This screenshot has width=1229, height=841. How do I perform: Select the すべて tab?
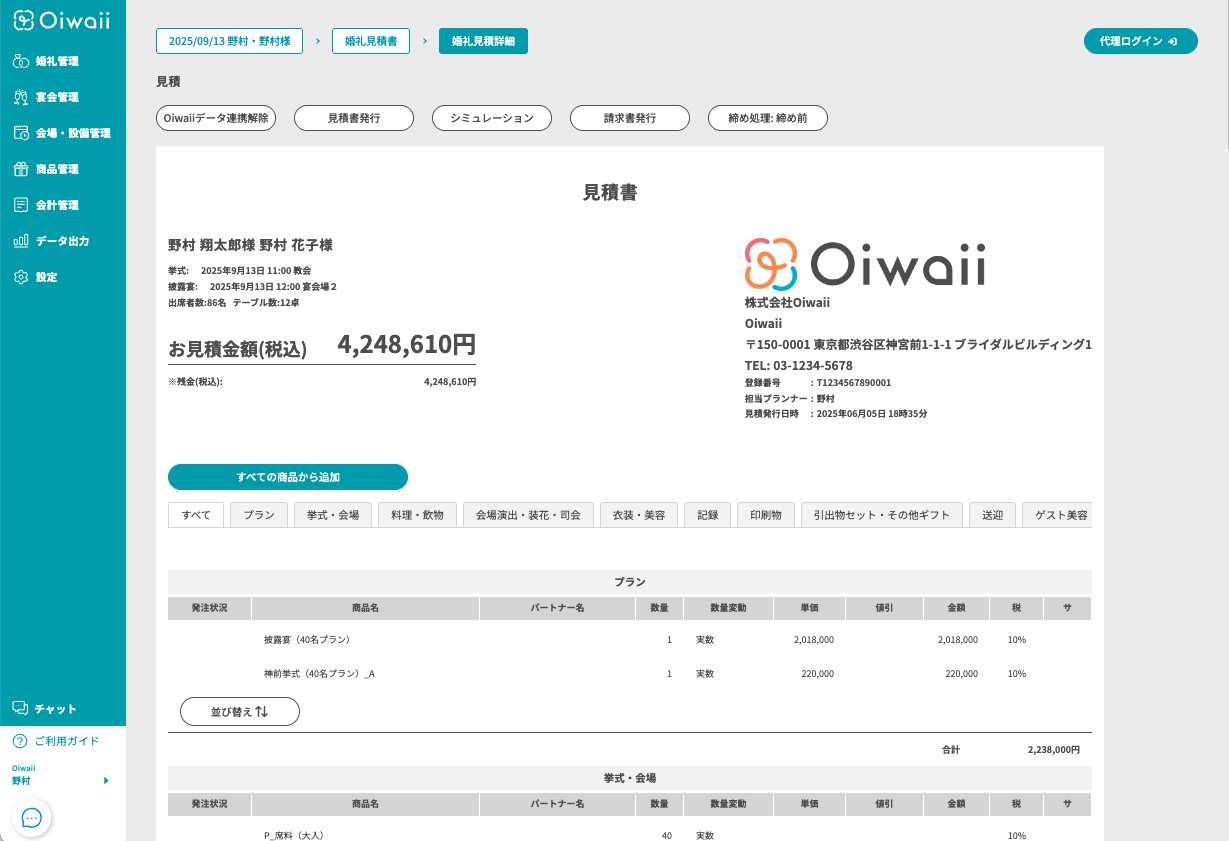(x=196, y=515)
